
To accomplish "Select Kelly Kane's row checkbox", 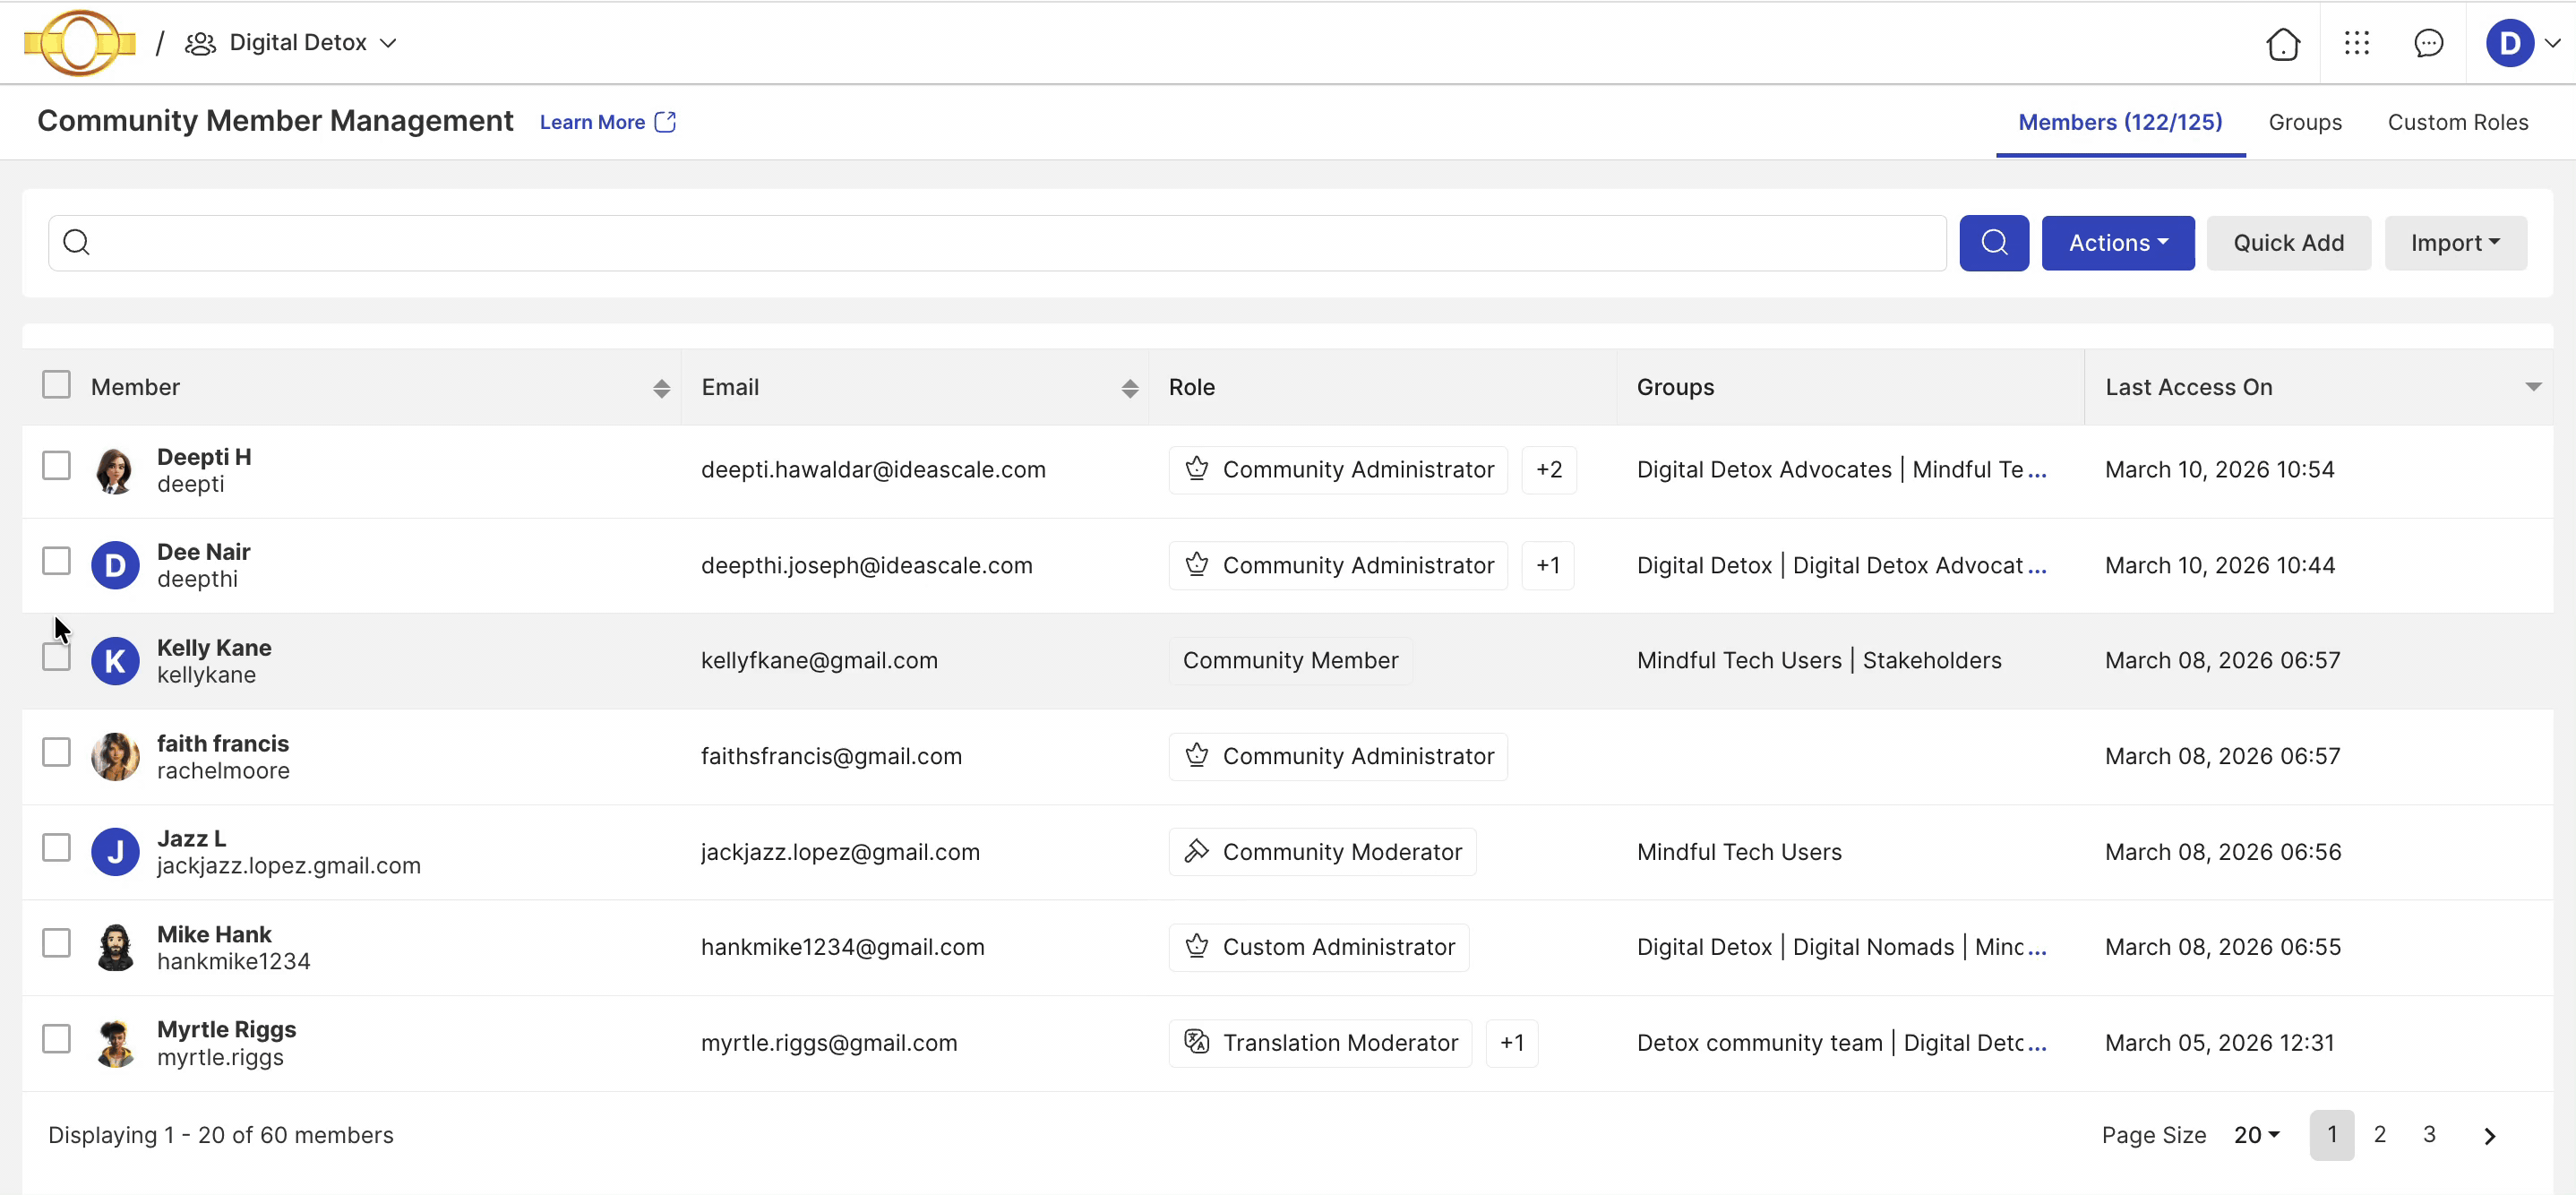I will coord(56,657).
